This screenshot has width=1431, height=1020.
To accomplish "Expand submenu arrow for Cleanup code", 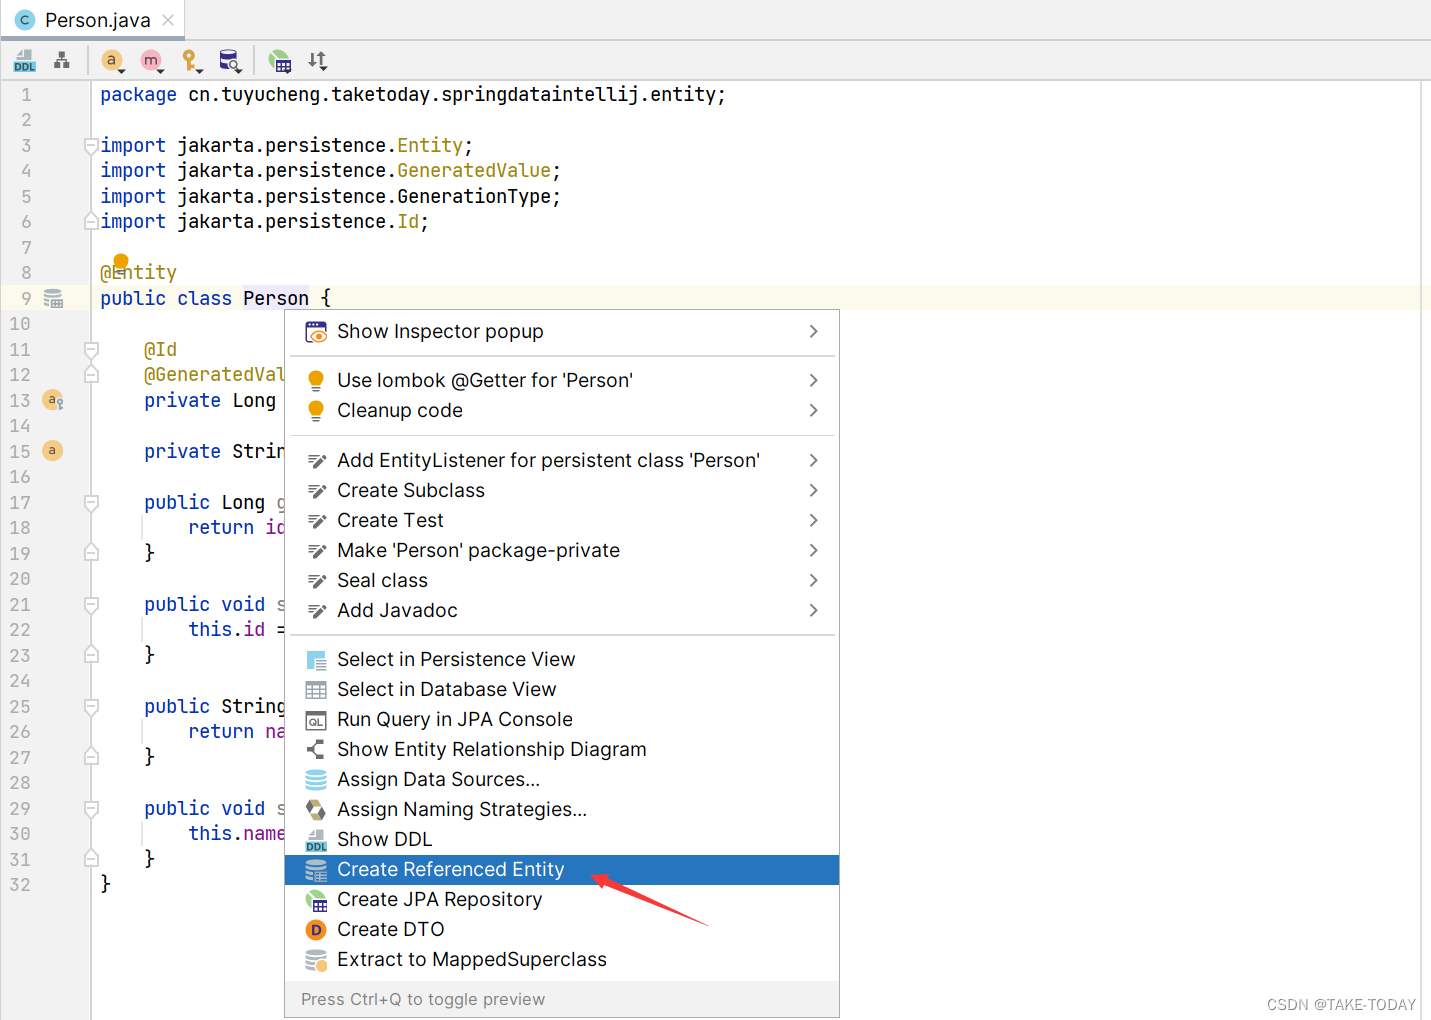I will (814, 410).
